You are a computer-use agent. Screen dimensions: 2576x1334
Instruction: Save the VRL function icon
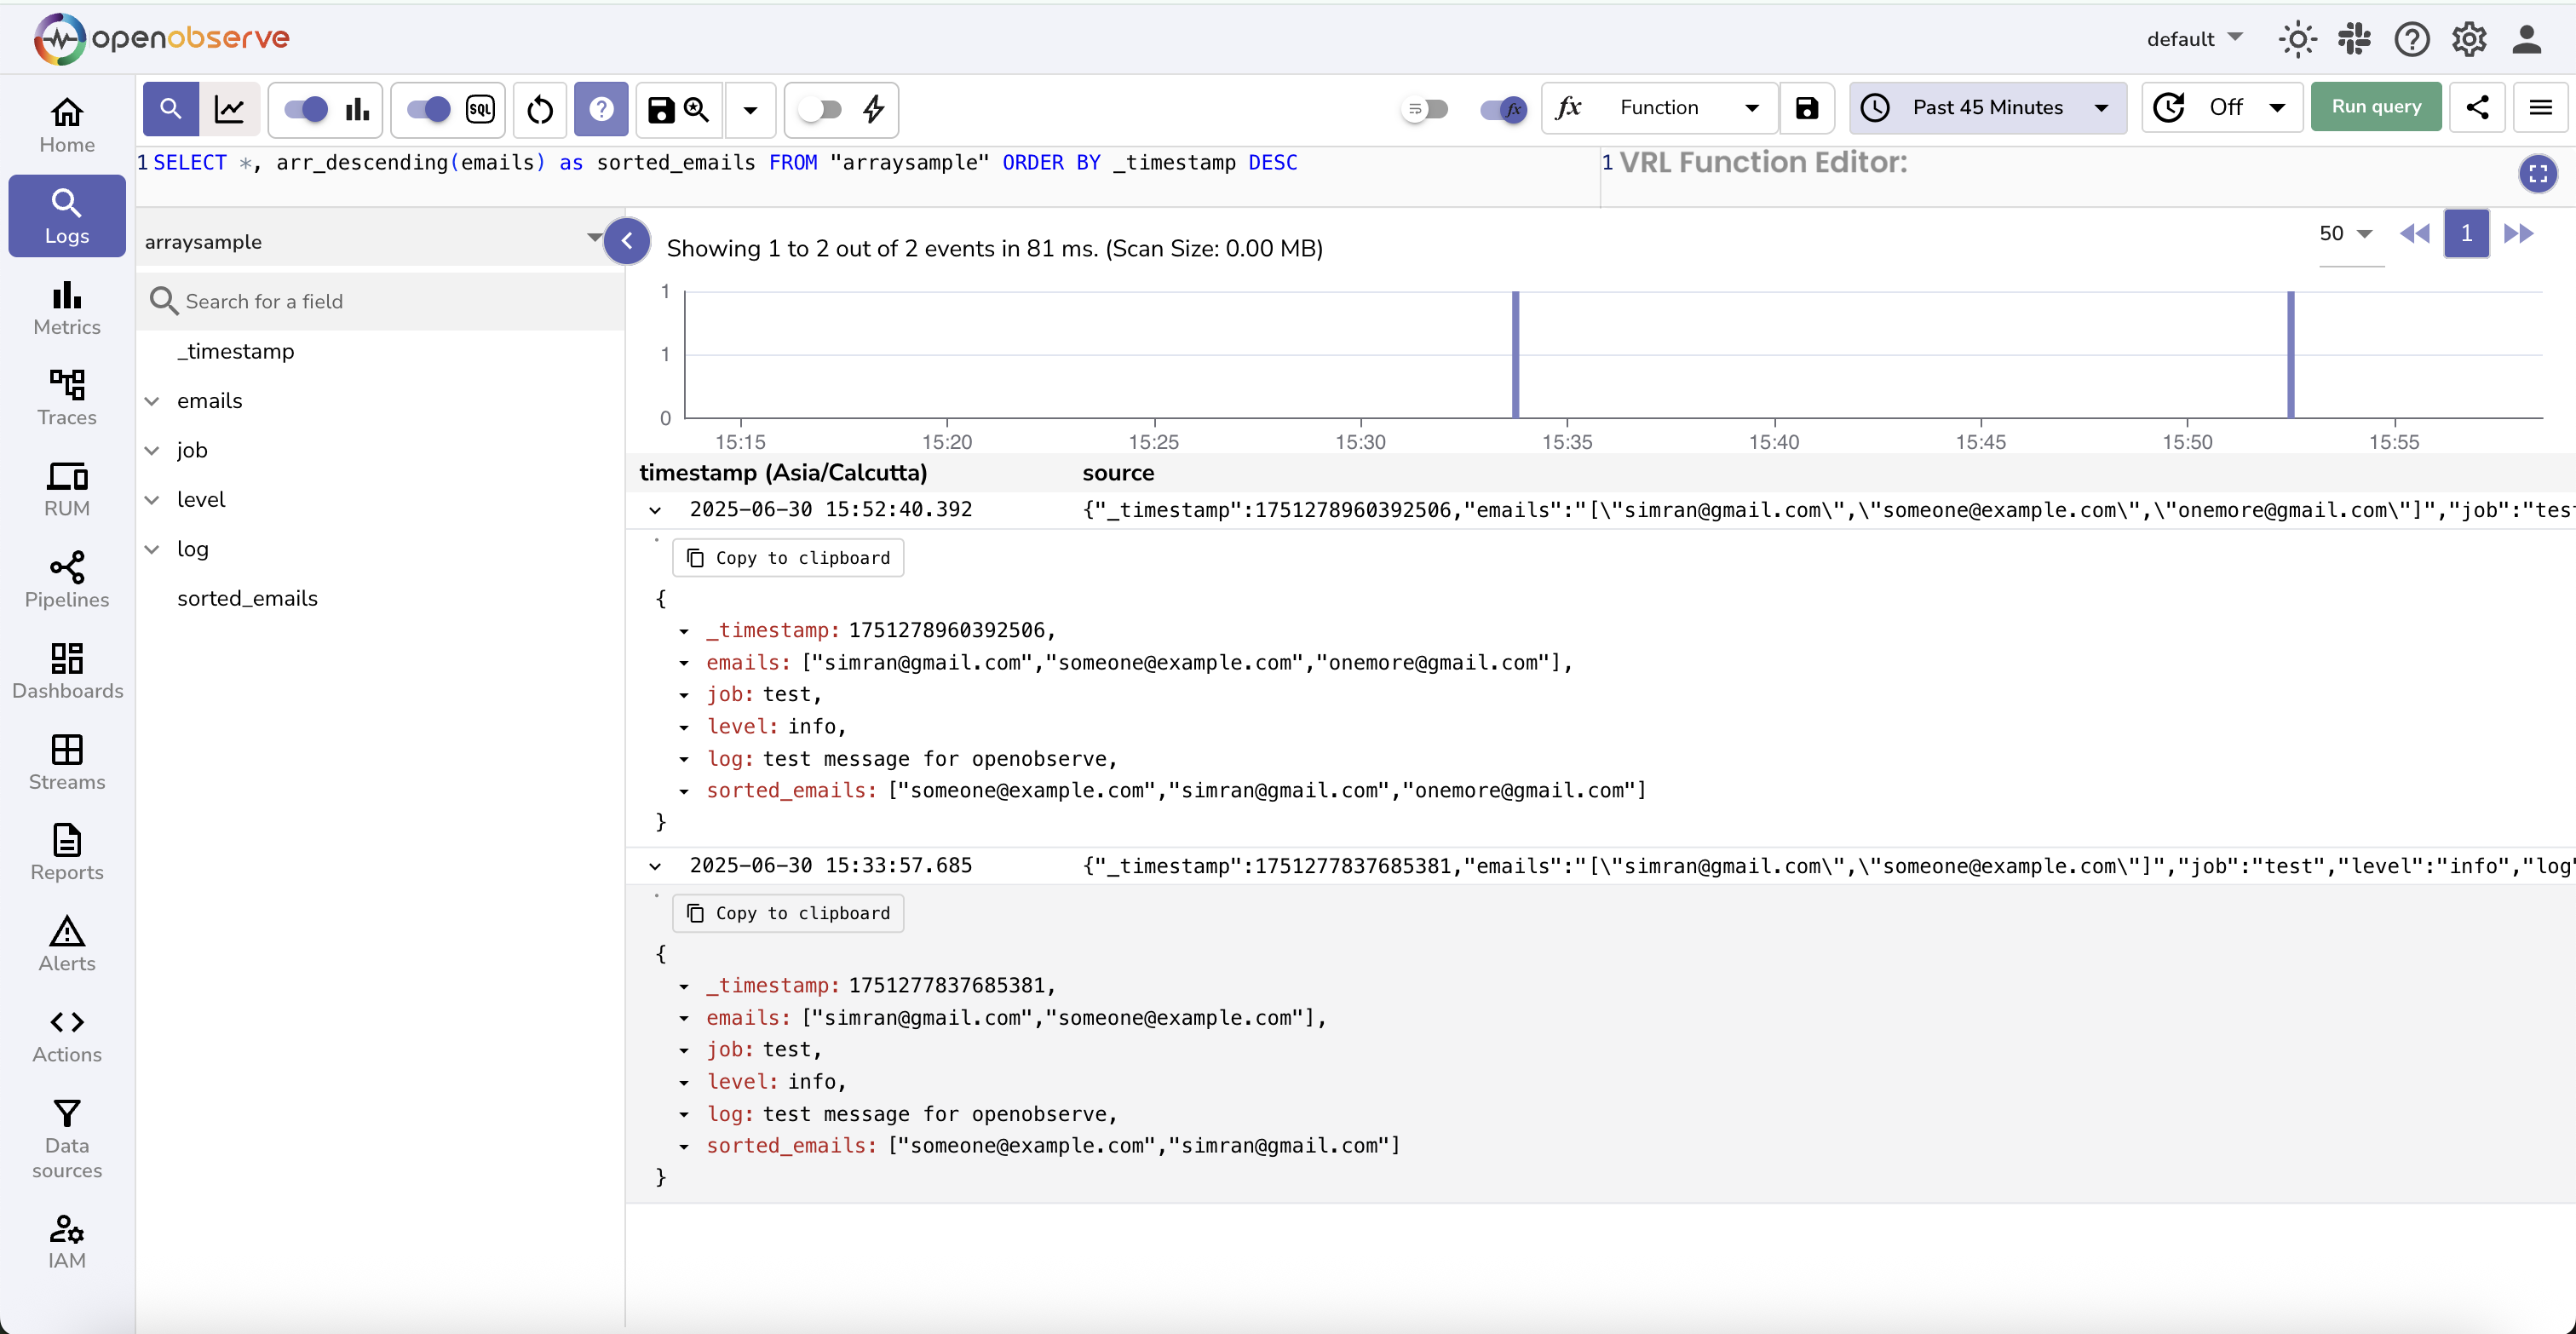1806,108
